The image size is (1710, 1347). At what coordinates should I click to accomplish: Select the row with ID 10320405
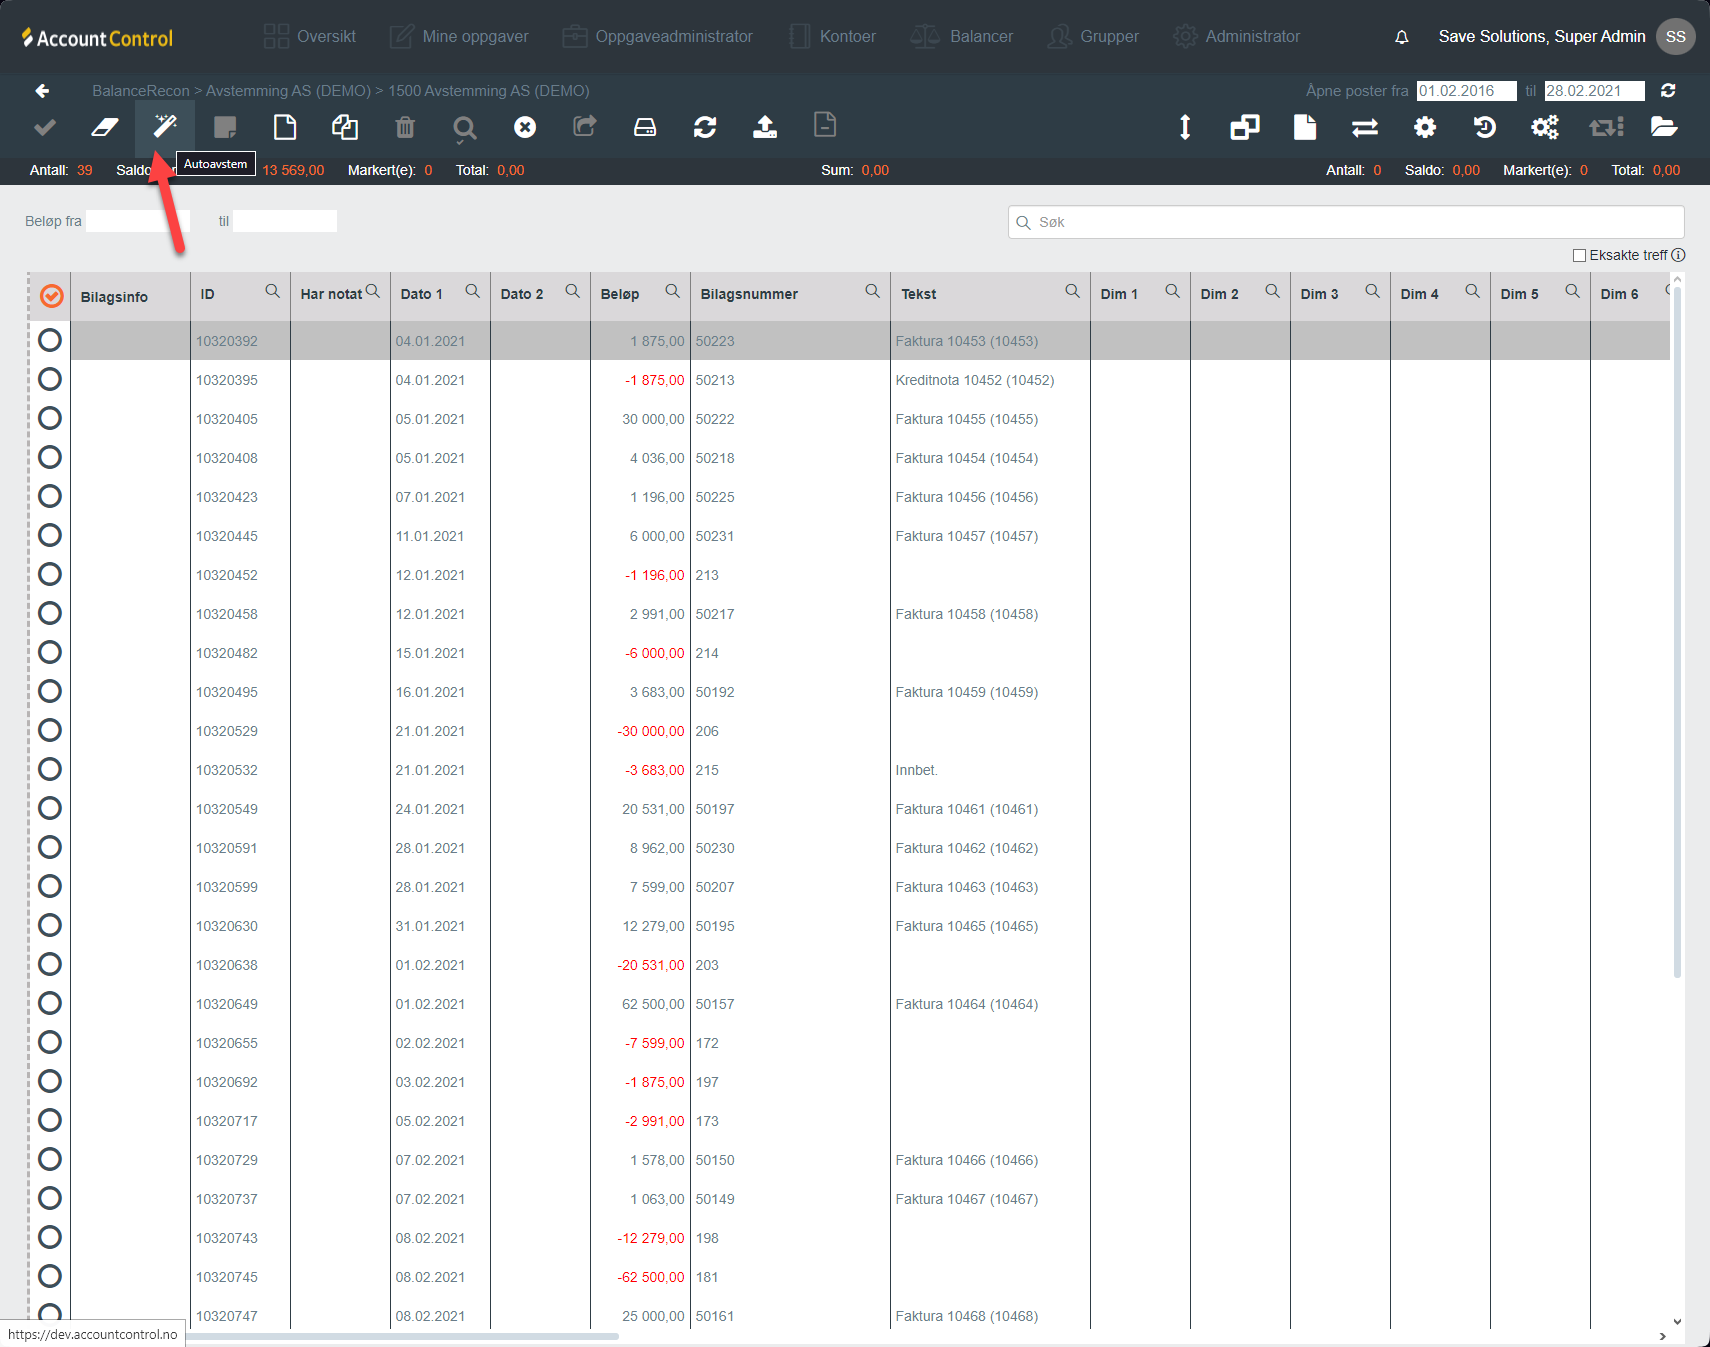[x=50, y=419]
